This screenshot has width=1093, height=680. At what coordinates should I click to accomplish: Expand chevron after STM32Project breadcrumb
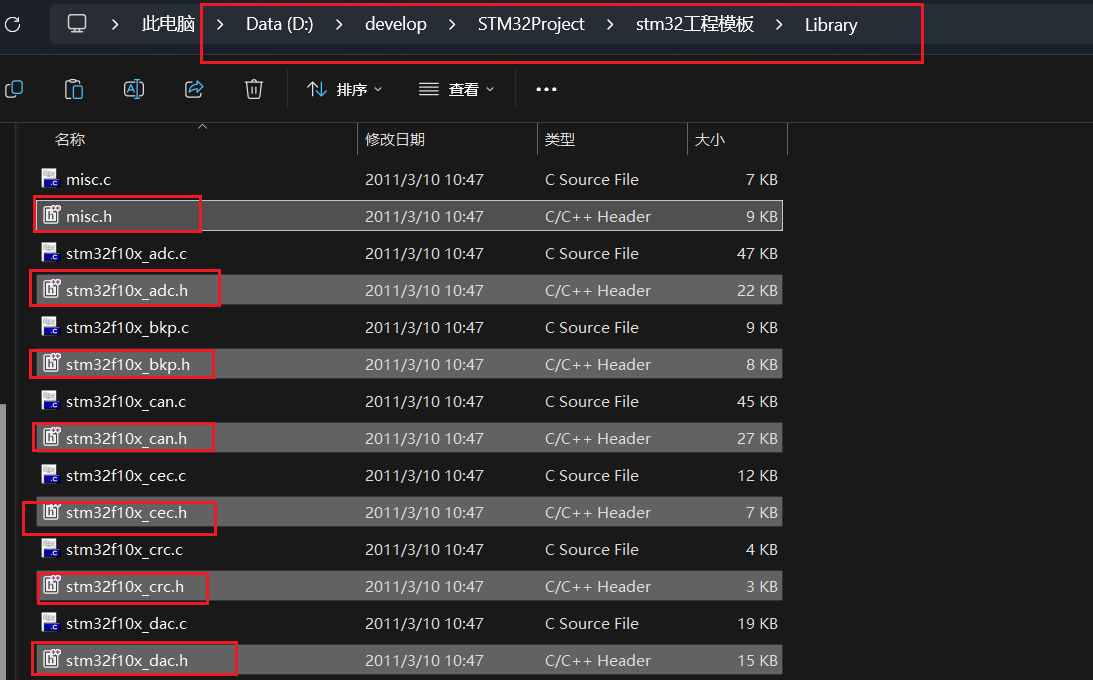coord(611,24)
